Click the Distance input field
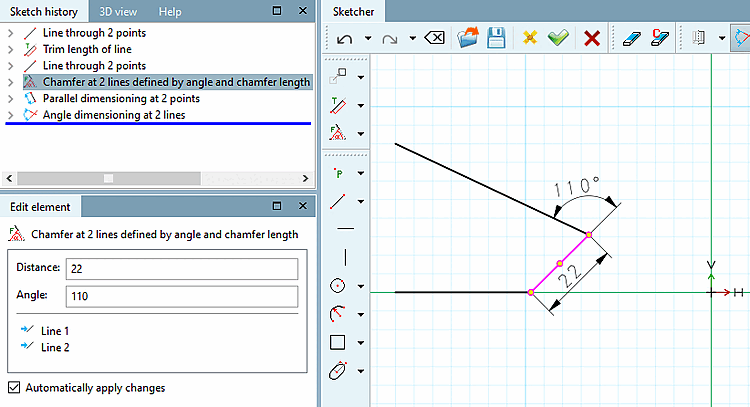Image resolution: width=750 pixels, height=407 pixels. (182, 269)
